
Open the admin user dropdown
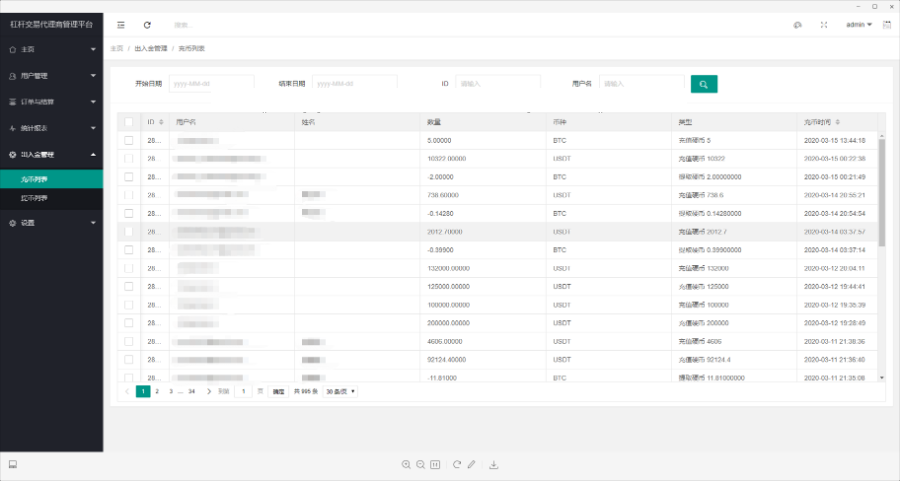(x=859, y=24)
